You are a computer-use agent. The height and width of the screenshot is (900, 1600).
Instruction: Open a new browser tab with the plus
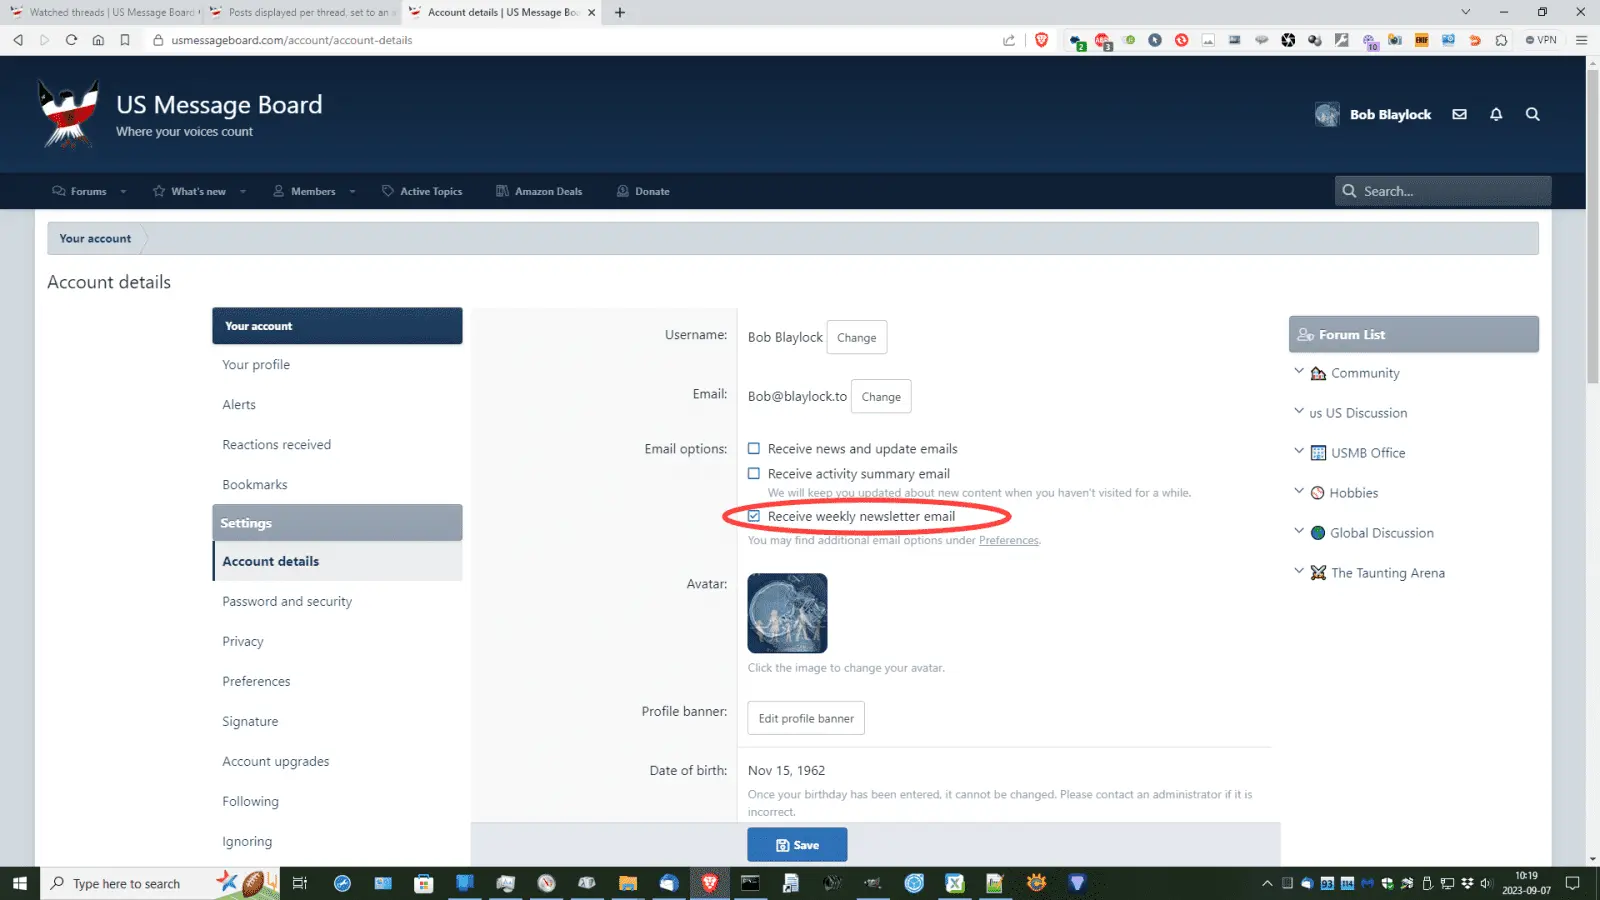point(620,12)
